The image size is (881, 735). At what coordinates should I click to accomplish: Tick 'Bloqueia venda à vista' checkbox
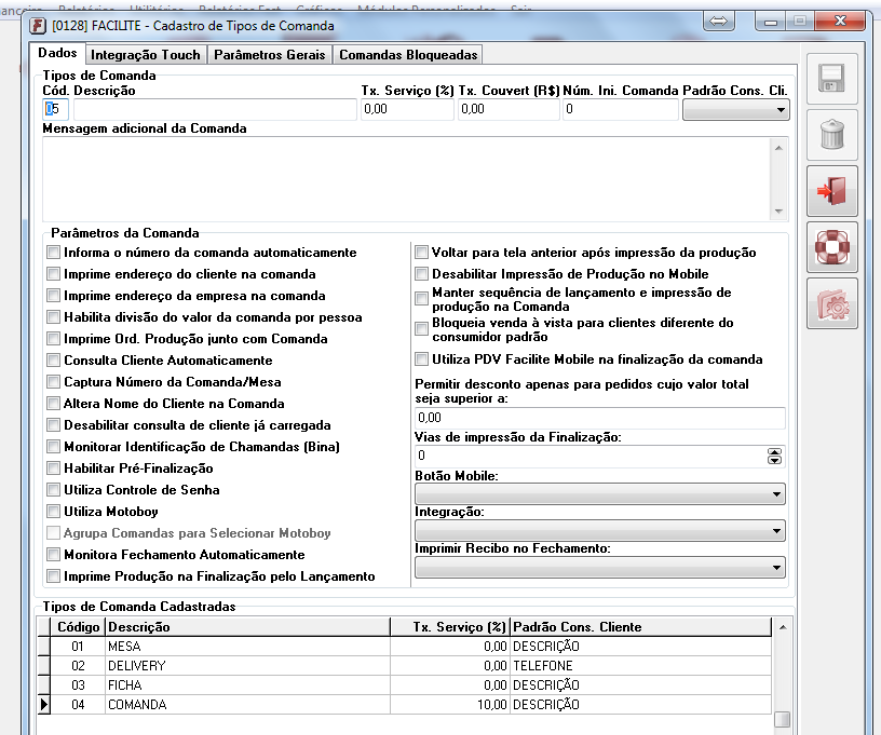(x=421, y=329)
